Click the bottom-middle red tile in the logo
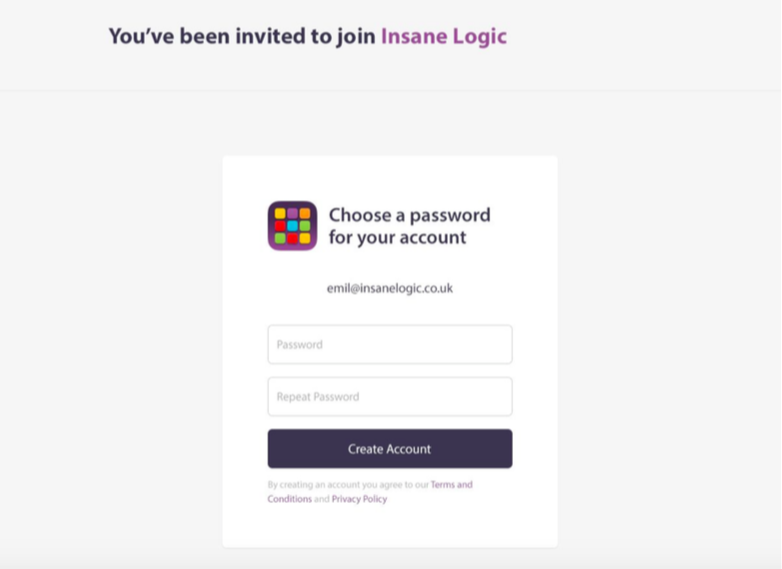This screenshot has height=569, width=782. (x=292, y=238)
